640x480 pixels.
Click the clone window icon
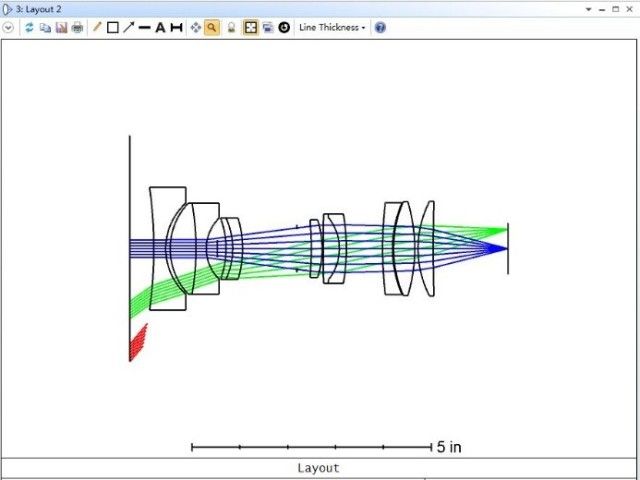point(268,28)
